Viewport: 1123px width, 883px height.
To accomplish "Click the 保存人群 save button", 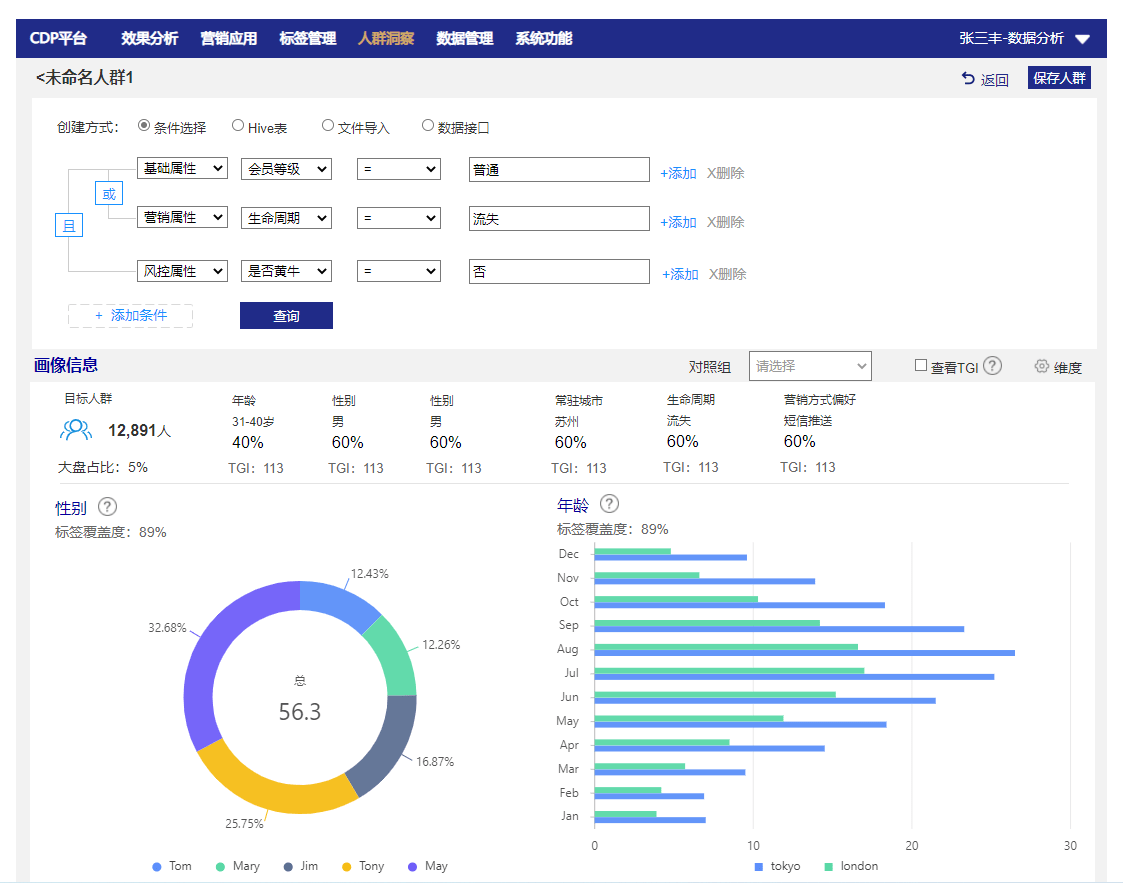I will [1059, 78].
